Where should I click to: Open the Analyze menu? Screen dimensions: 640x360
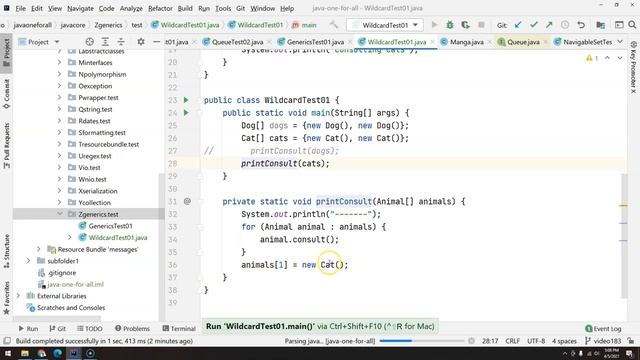click(131, 8)
